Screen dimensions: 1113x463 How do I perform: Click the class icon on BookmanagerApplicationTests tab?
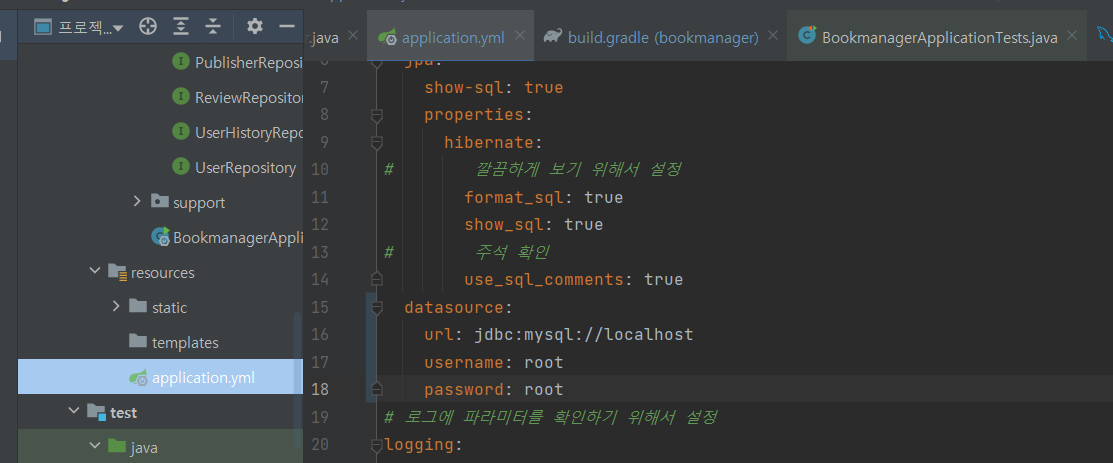(x=807, y=36)
